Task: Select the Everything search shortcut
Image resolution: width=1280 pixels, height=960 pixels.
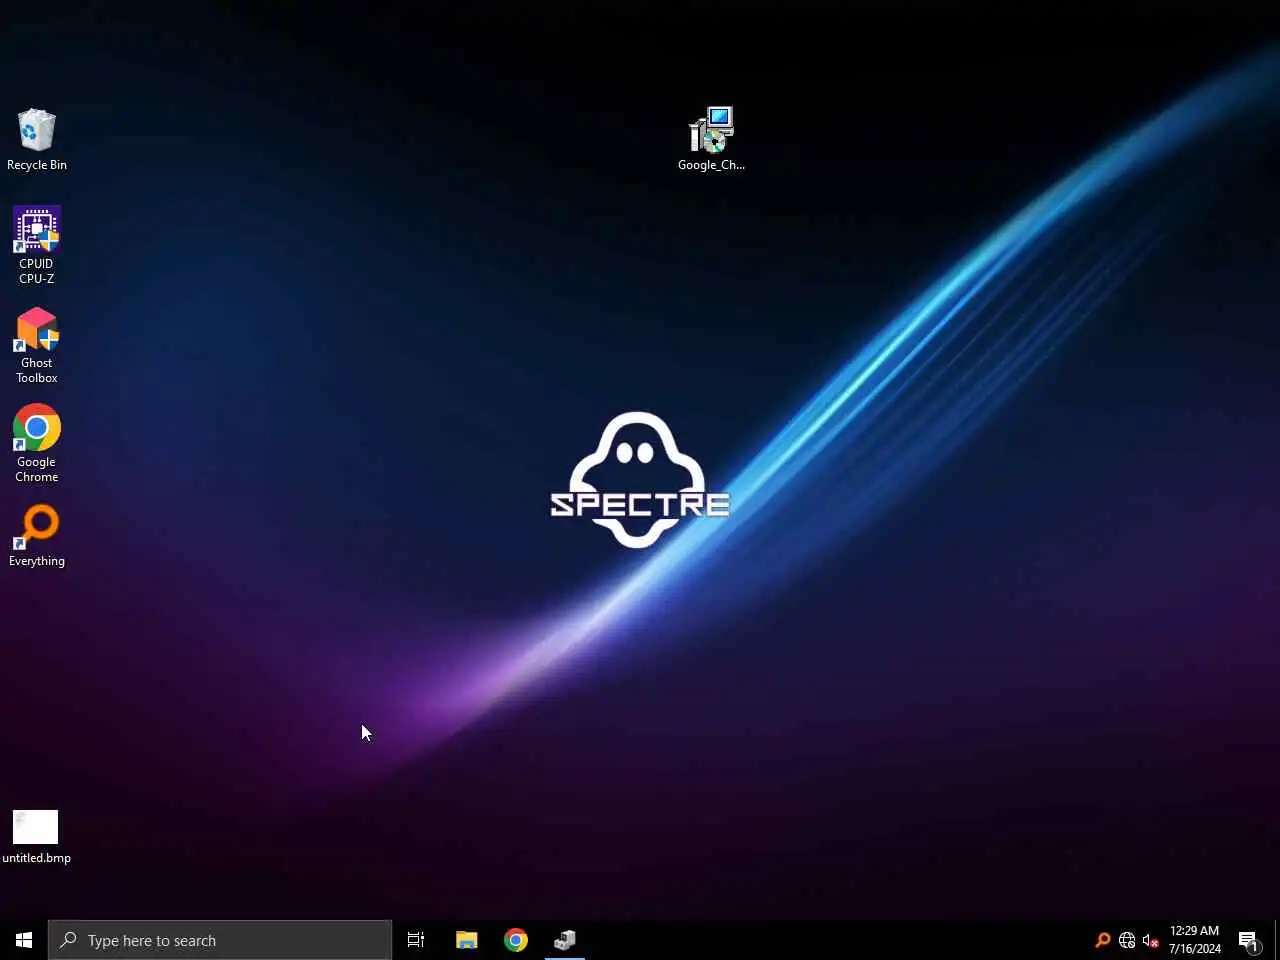Action: 37,536
